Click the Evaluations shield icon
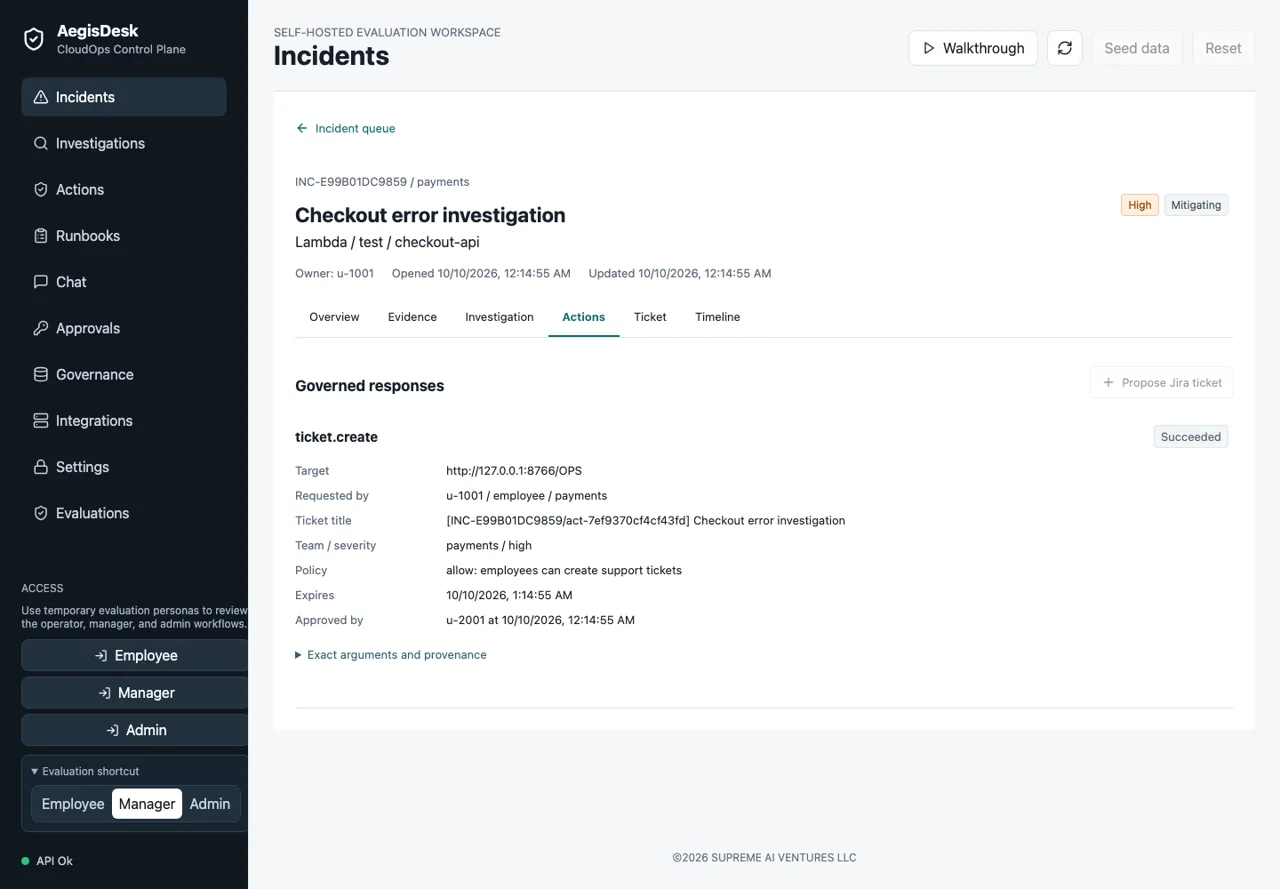This screenshot has width=1280, height=889. click(41, 513)
